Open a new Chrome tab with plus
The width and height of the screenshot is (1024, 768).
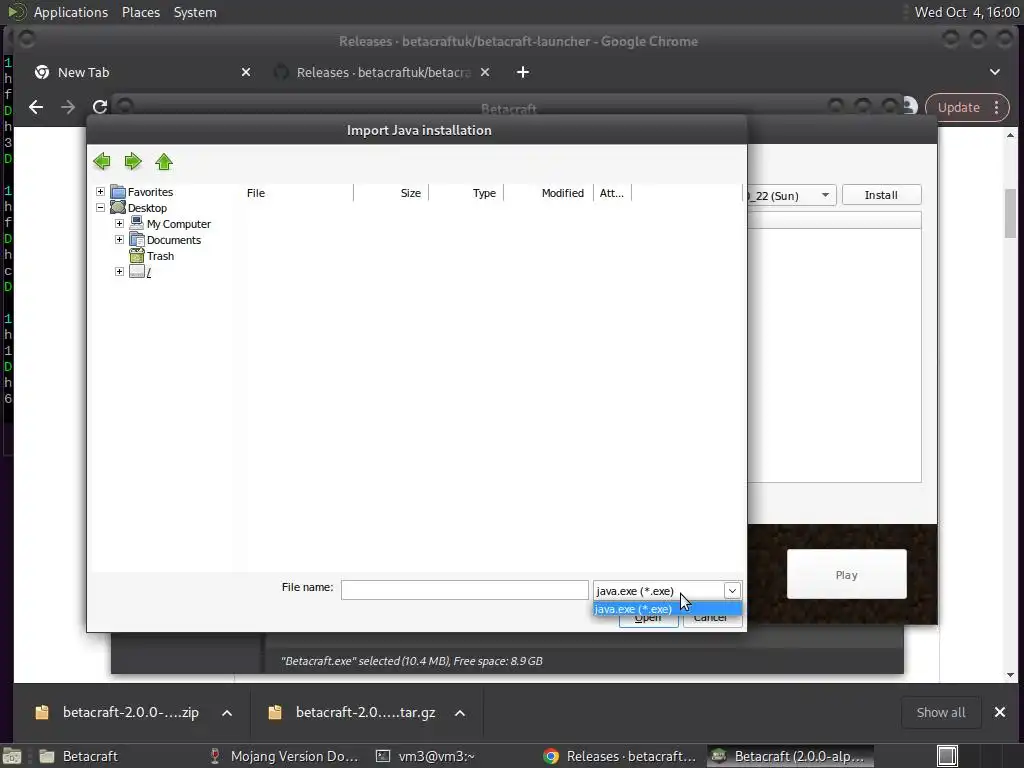[522, 72]
